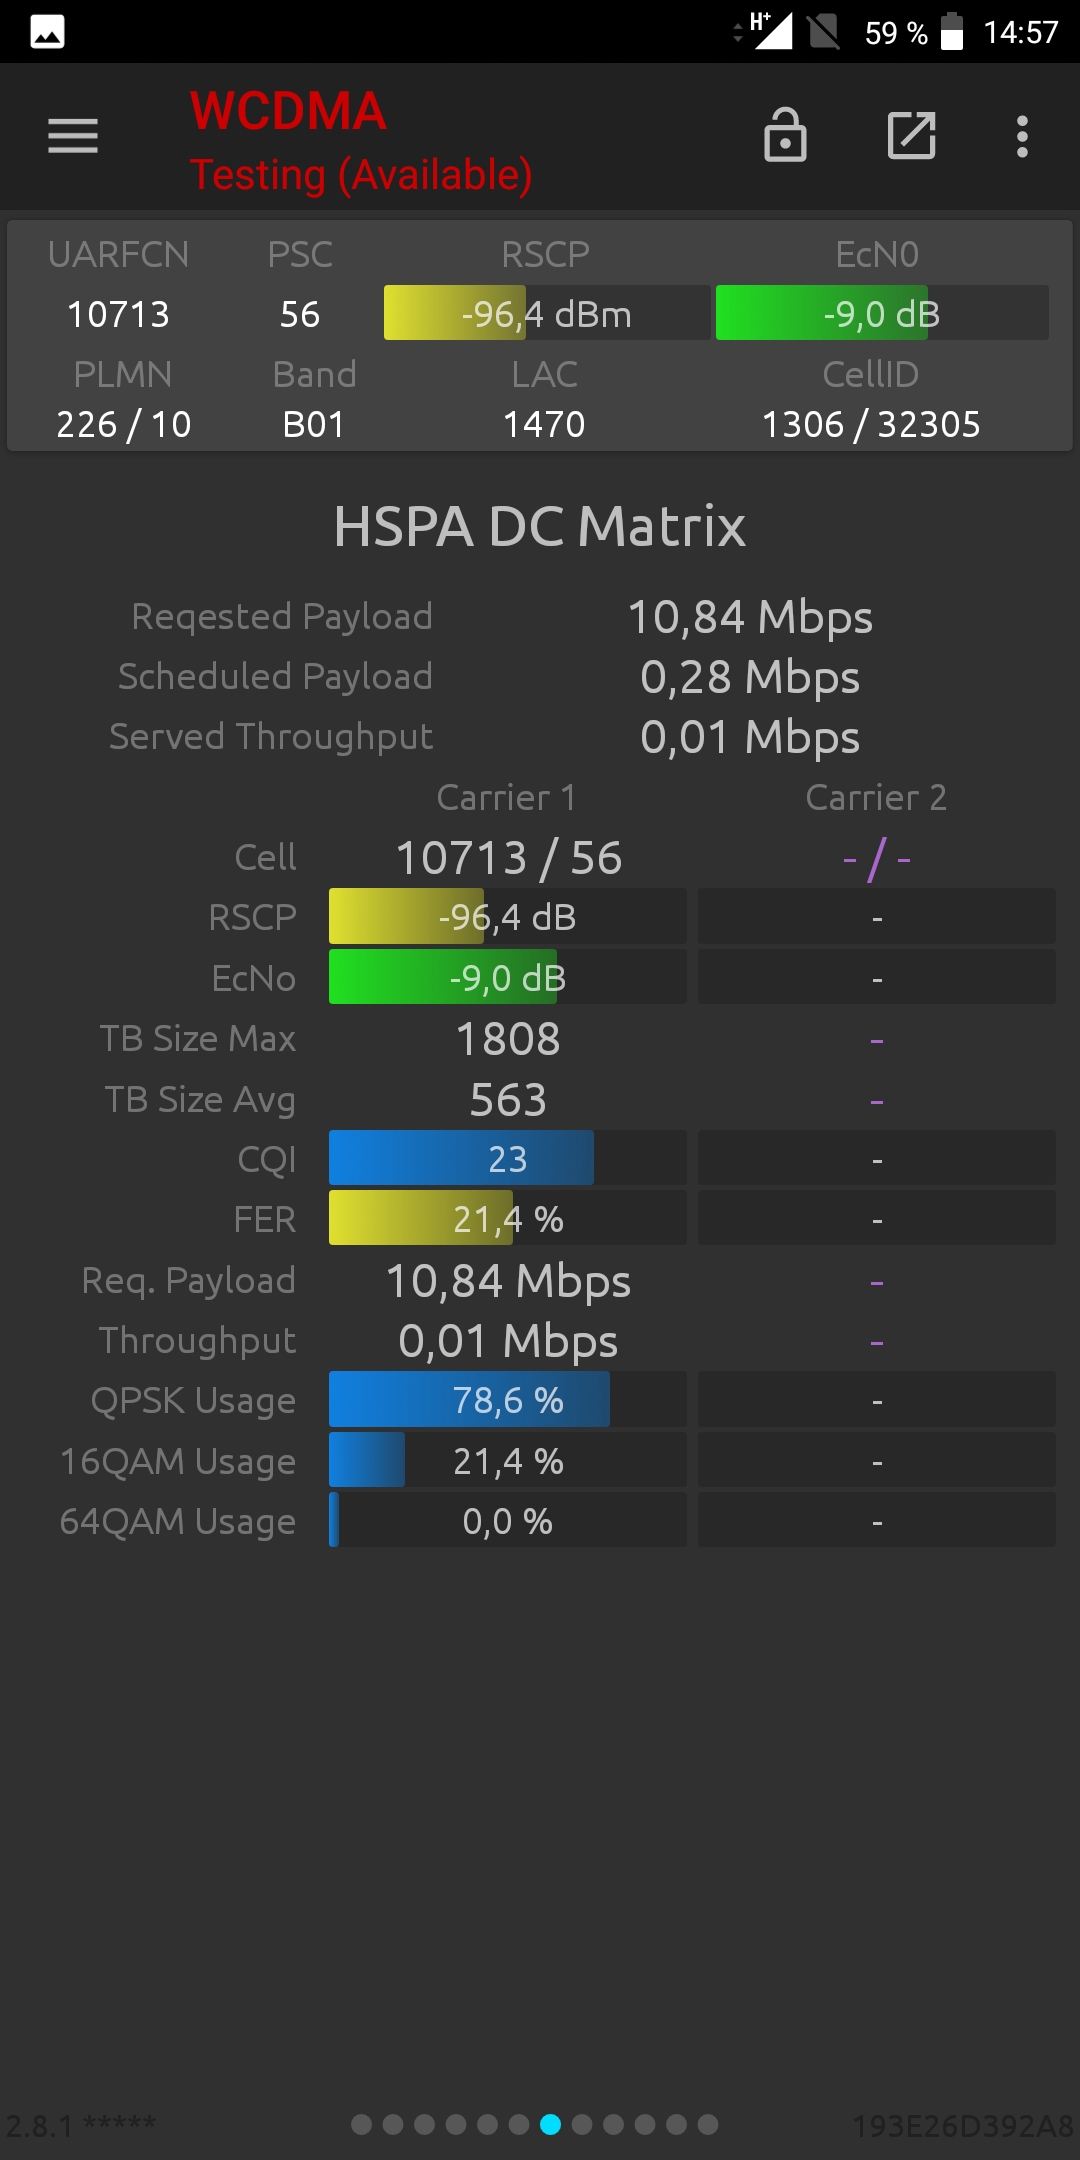Tap the top RSCP -96,4 dBm bar
Viewport: 1080px width, 2160px height.
coord(547,313)
